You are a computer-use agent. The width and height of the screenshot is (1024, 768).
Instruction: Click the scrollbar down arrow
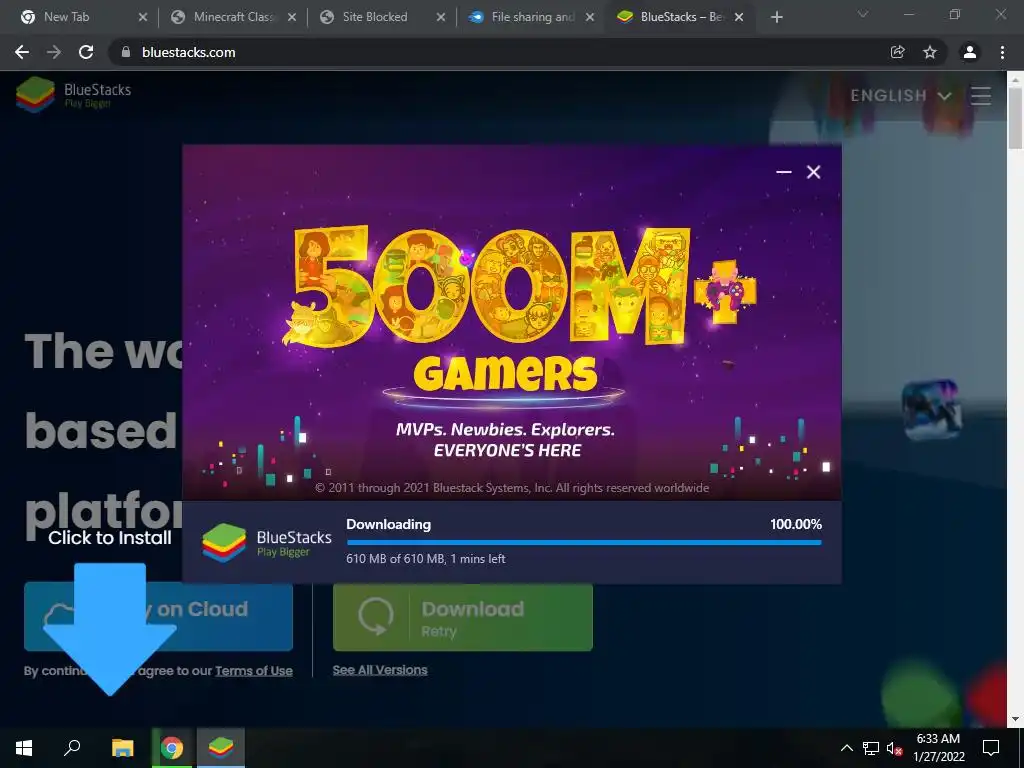pyautogui.click(x=1015, y=719)
